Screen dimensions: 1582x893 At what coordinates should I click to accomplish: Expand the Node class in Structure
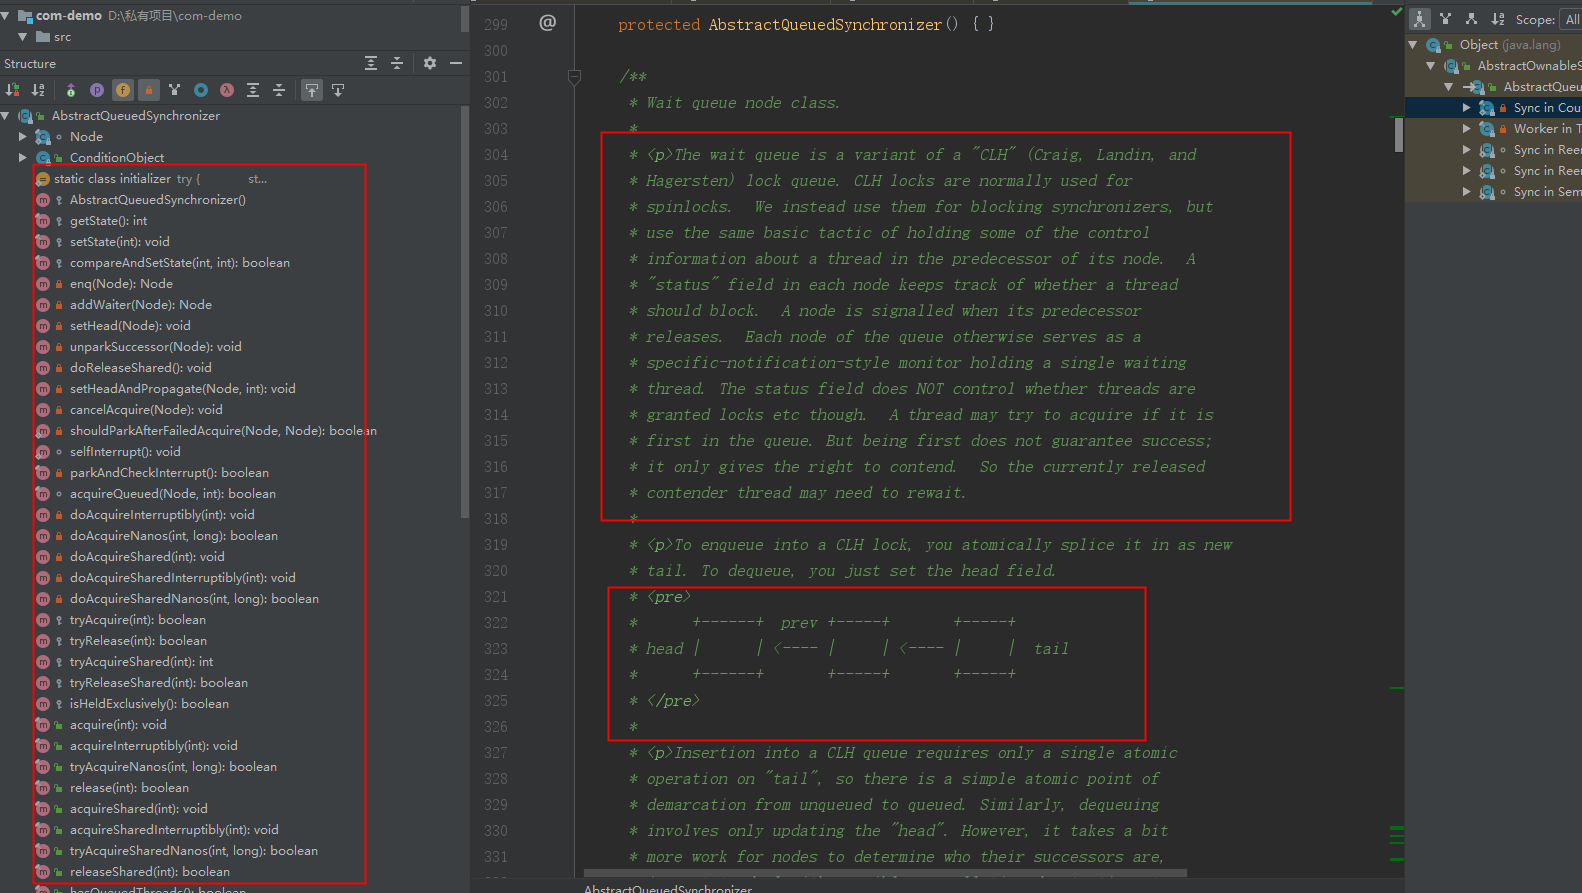pyautogui.click(x=22, y=137)
